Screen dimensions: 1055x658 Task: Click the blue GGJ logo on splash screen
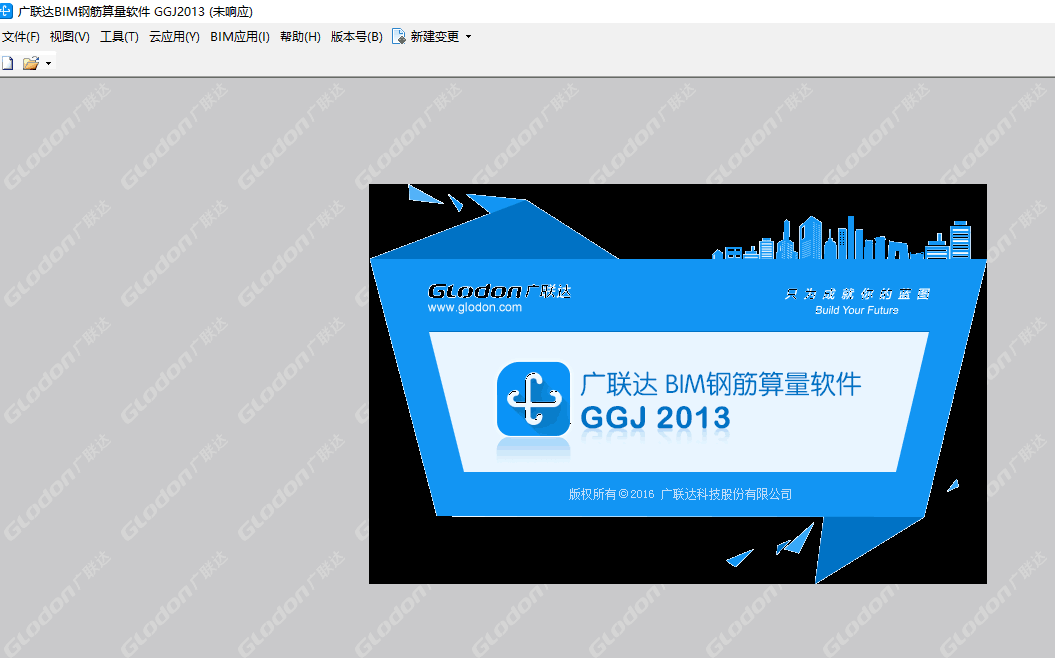pyautogui.click(x=534, y=399)
